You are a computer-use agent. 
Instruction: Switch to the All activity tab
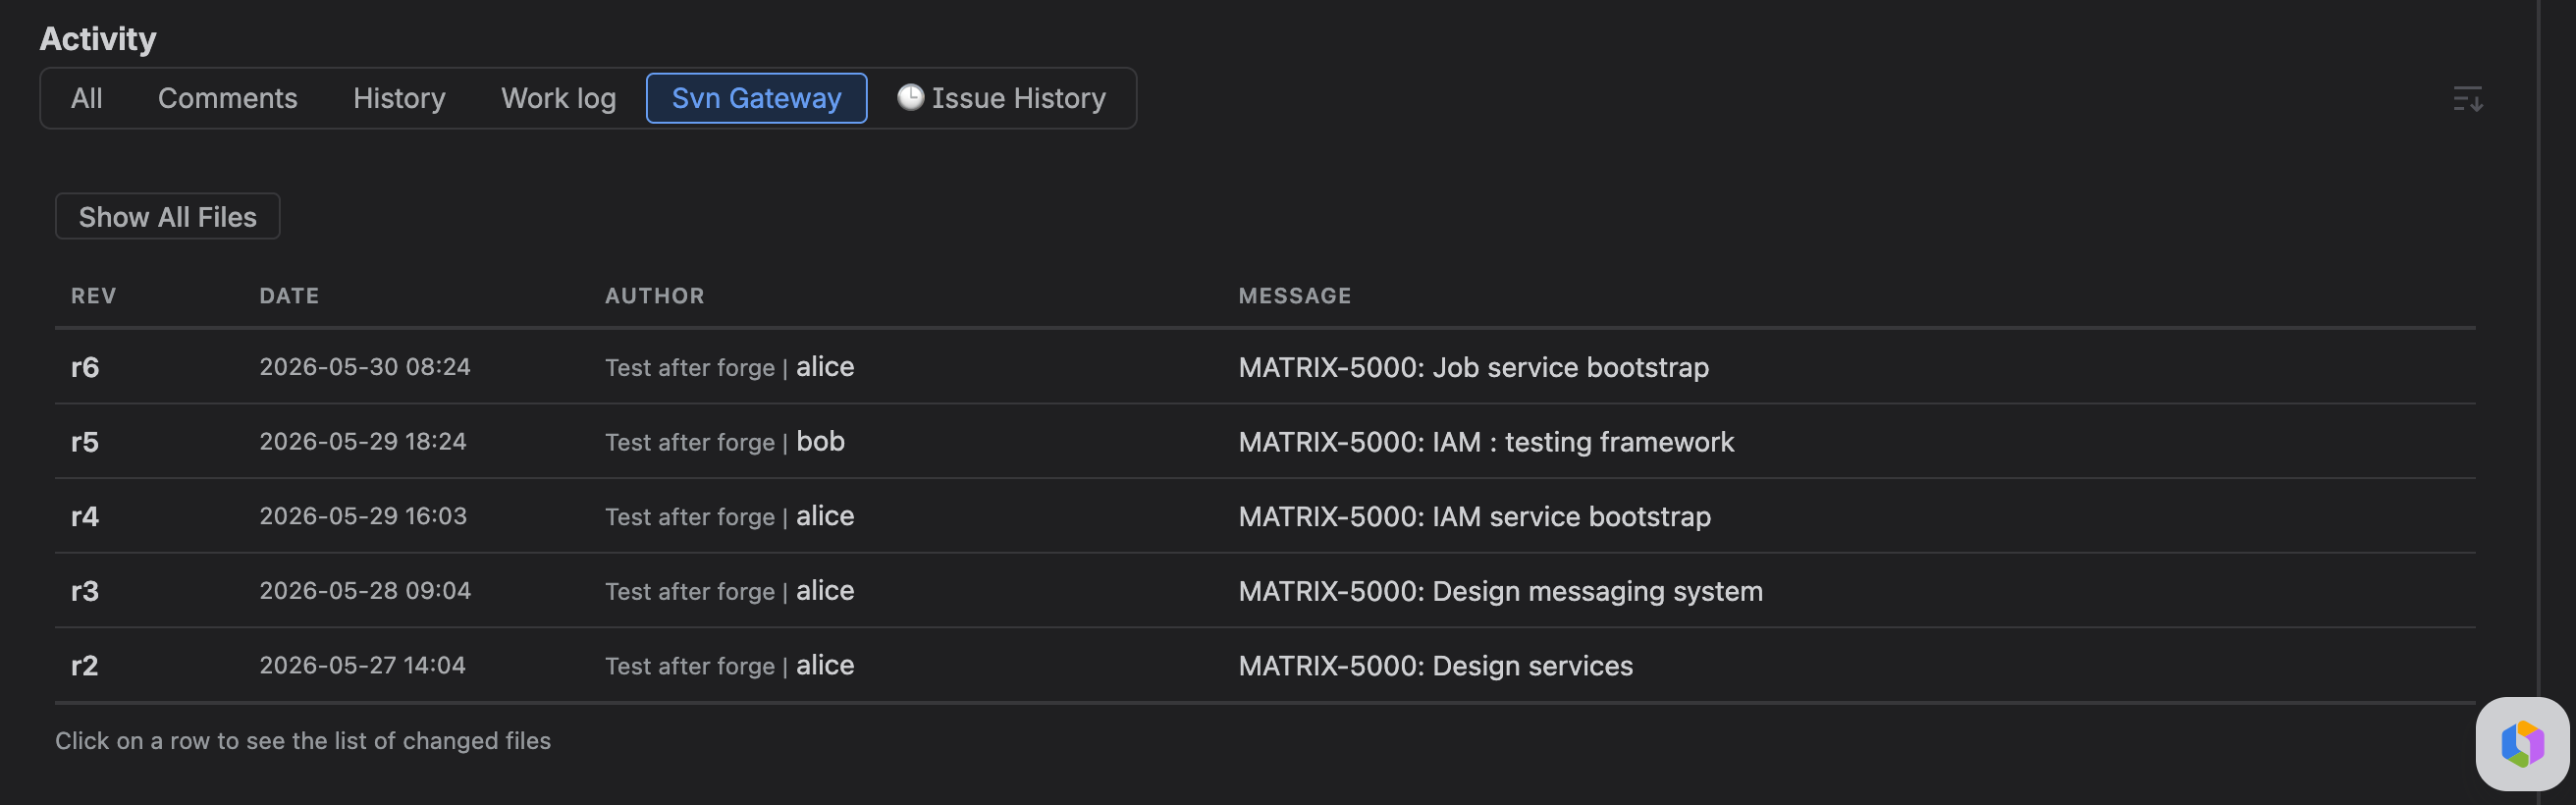87,98
